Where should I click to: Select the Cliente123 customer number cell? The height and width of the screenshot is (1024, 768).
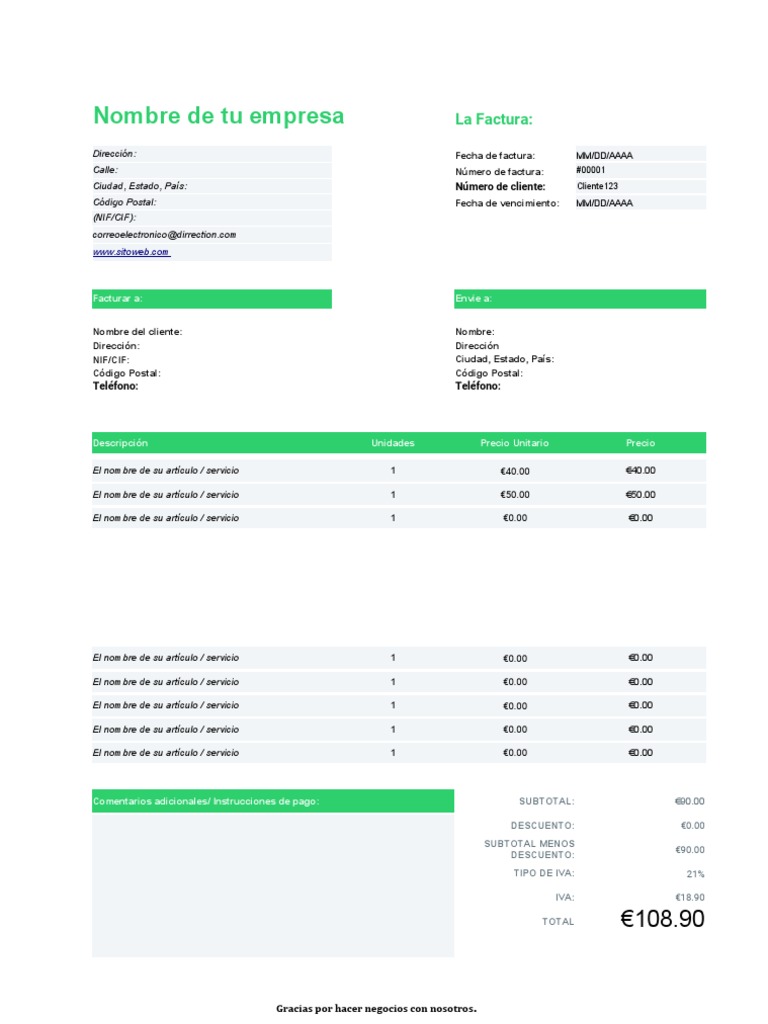pyautogui.click(x=598, y=186)
